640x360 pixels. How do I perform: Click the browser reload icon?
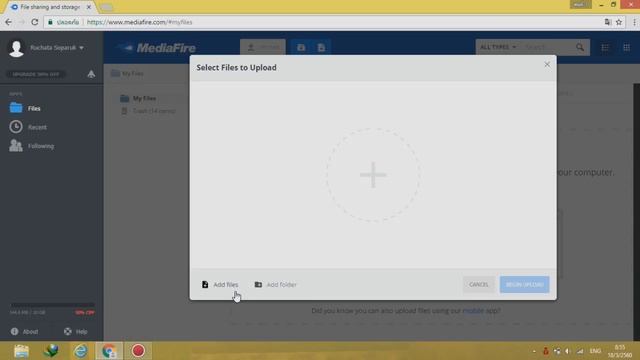(x=35, y=22)
